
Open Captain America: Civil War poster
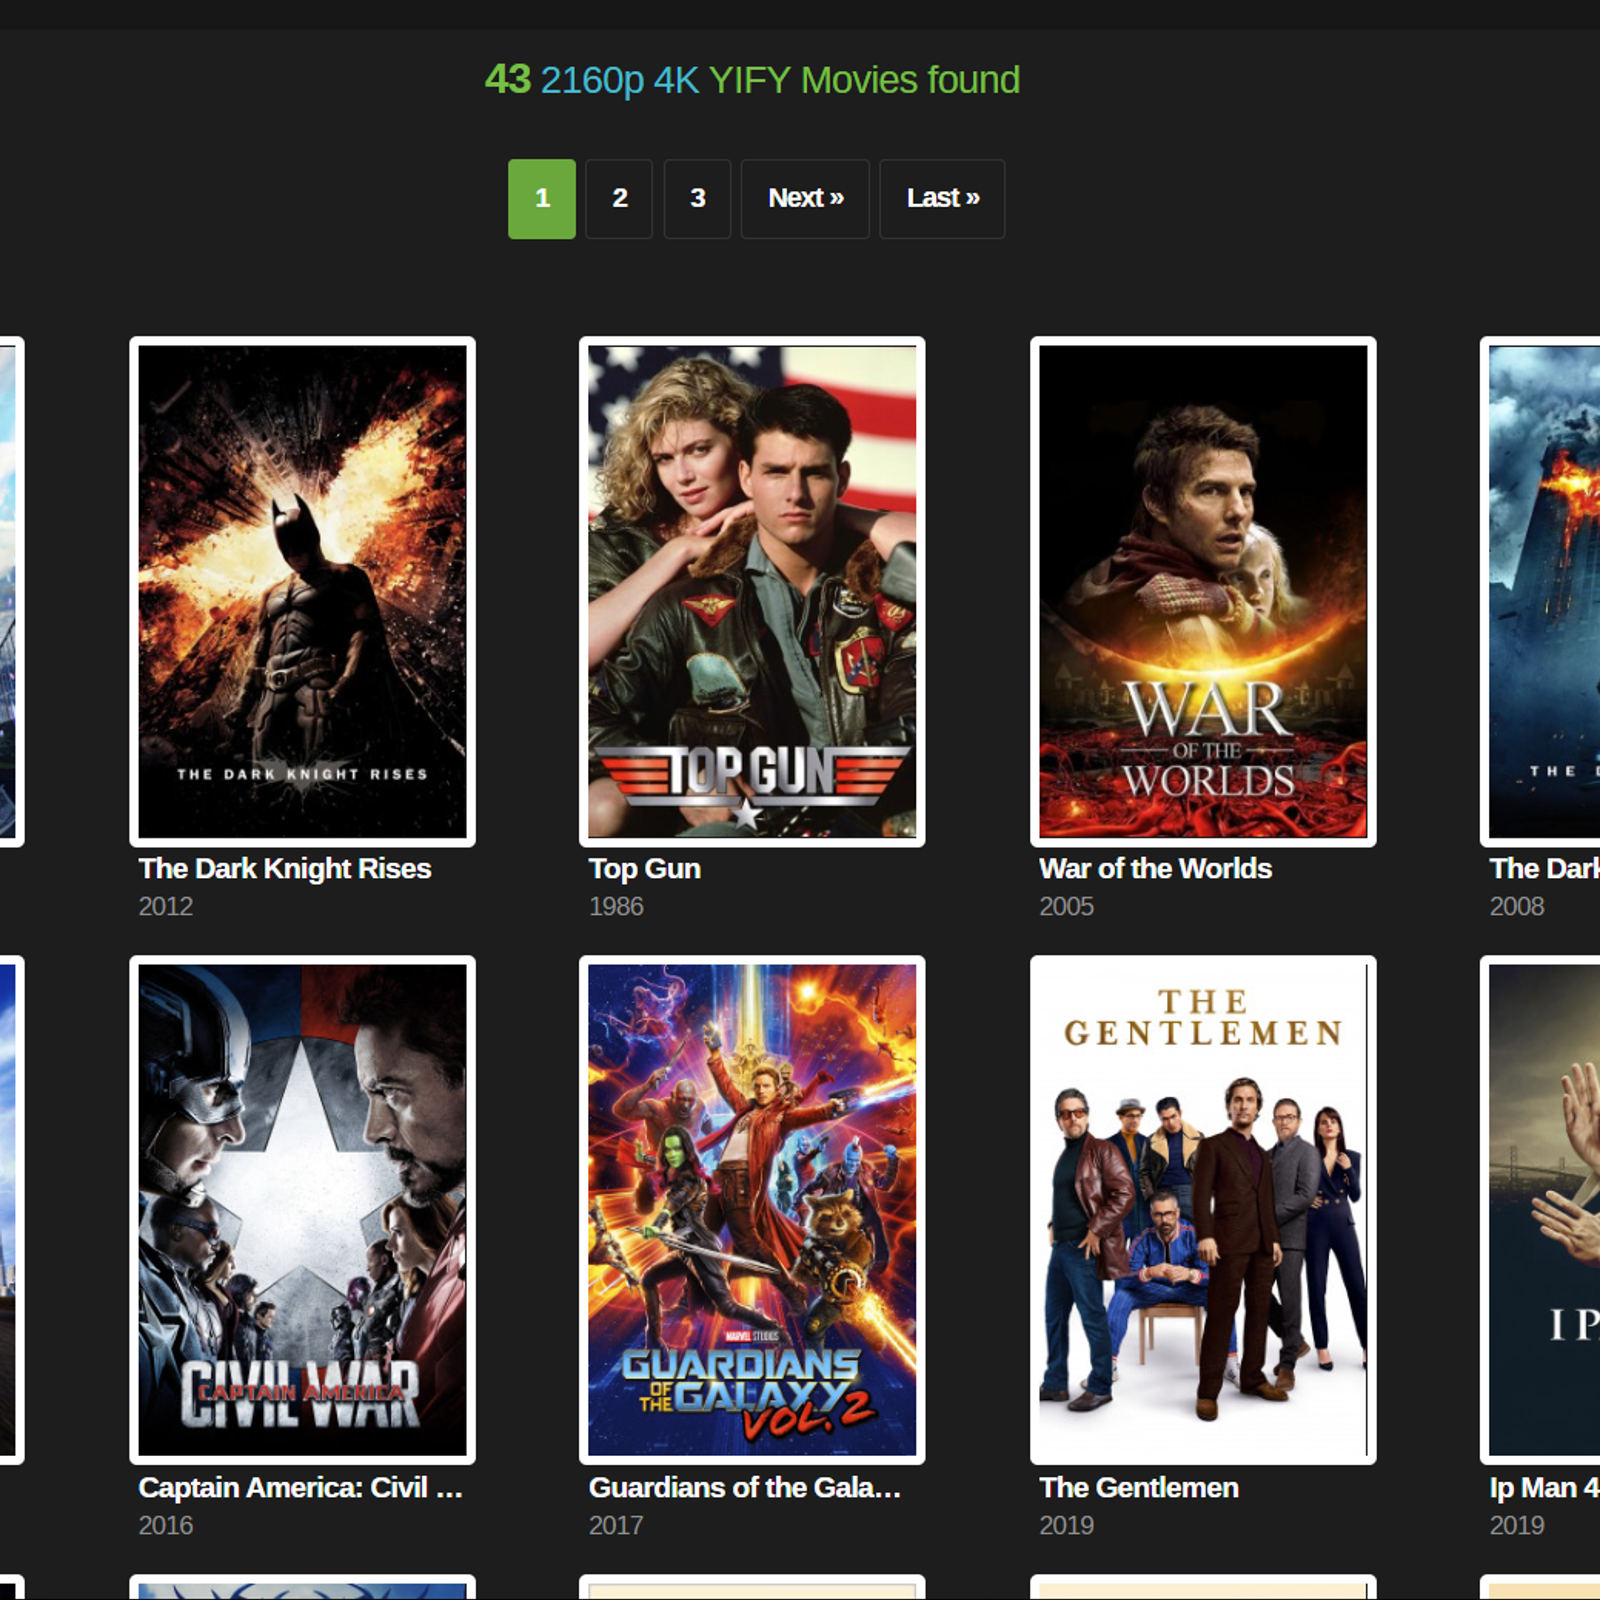(x=302, y=1210)
